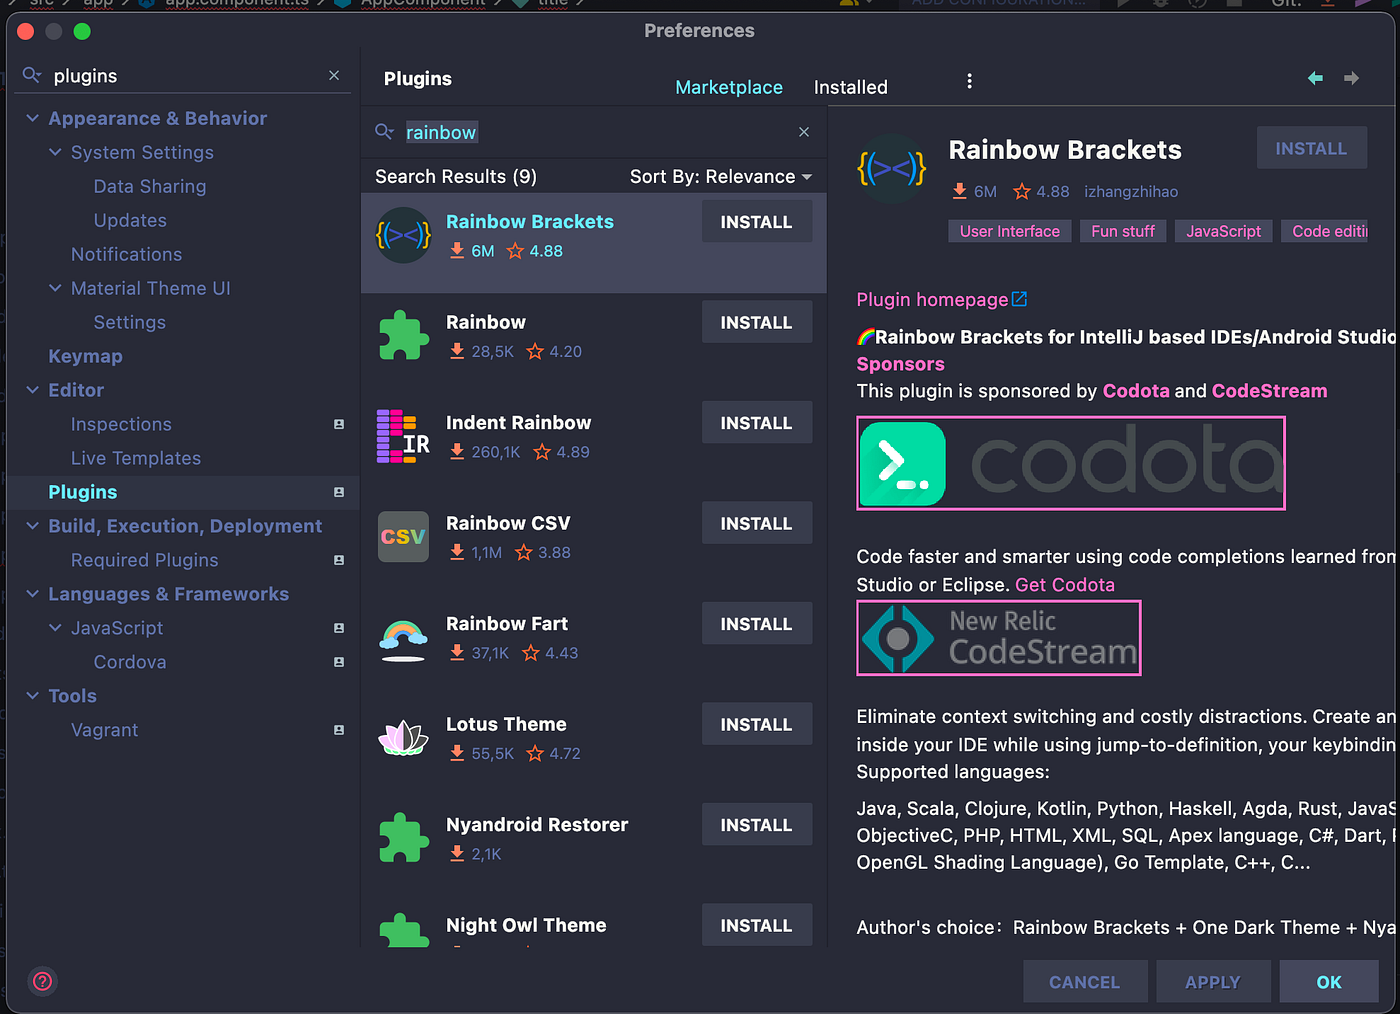The image size is (1400, 1014).
Task: Click the plugin search magnifier icon
Action: click(x=384, y=132)
